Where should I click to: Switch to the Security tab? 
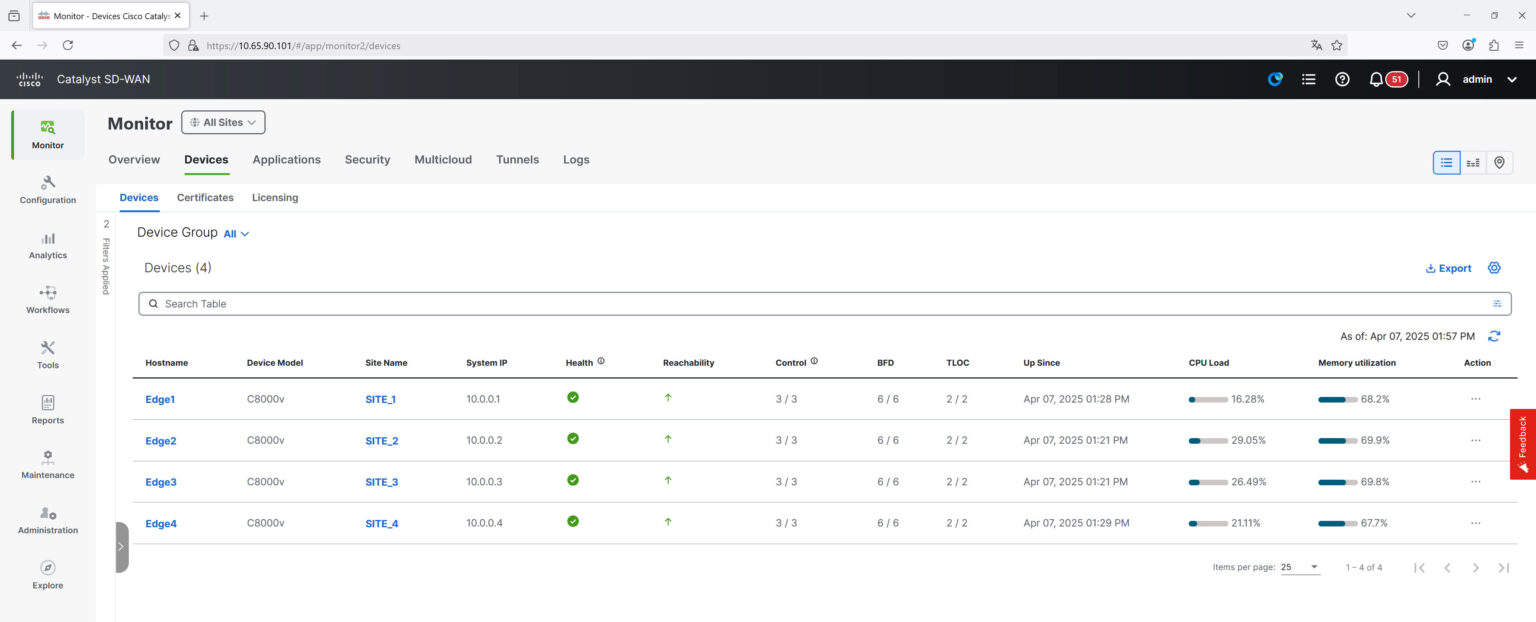(367, 159)
